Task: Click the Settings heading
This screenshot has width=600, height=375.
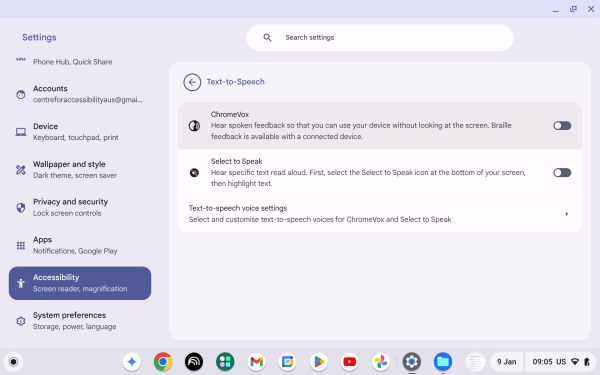Action: coord(39,37)
